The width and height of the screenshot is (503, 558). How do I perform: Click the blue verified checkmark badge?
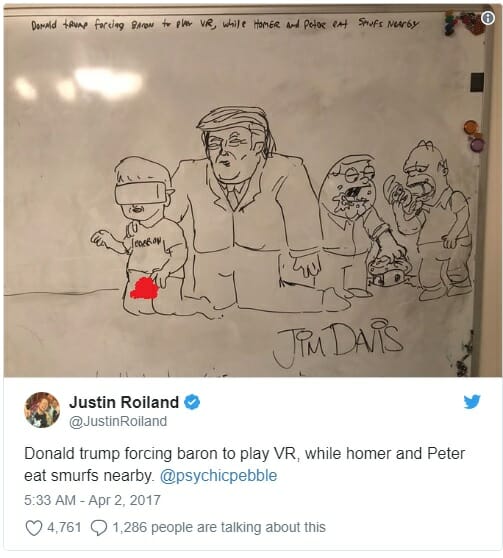pos(192,402)
